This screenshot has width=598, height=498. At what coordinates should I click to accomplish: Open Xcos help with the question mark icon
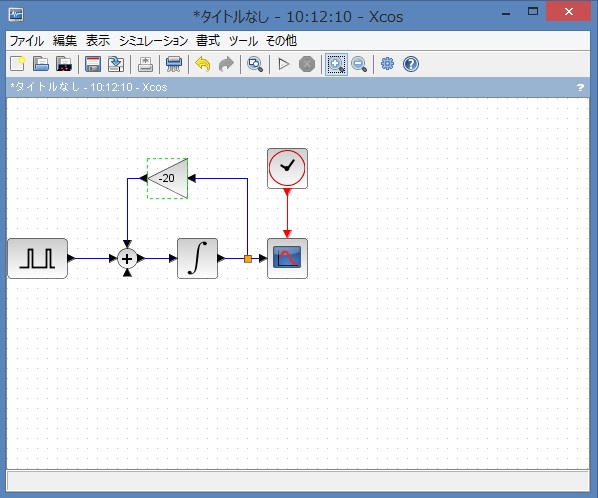411,64
